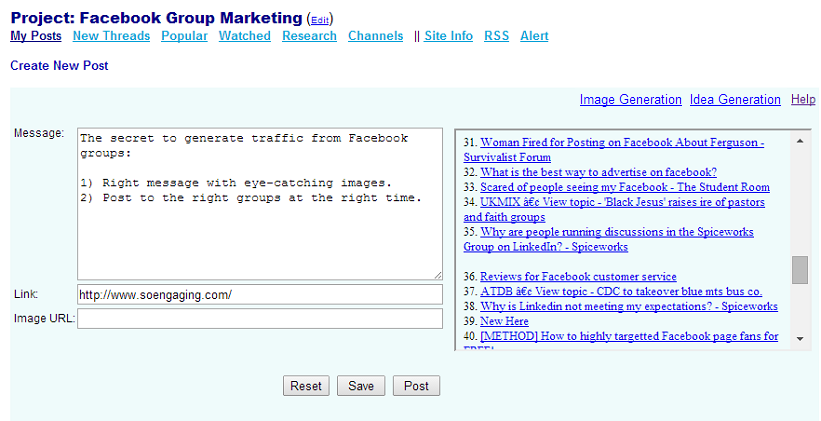Click the Create New Post heading
The width and height of the screenshot is (821, 421).
pos(59,65)
